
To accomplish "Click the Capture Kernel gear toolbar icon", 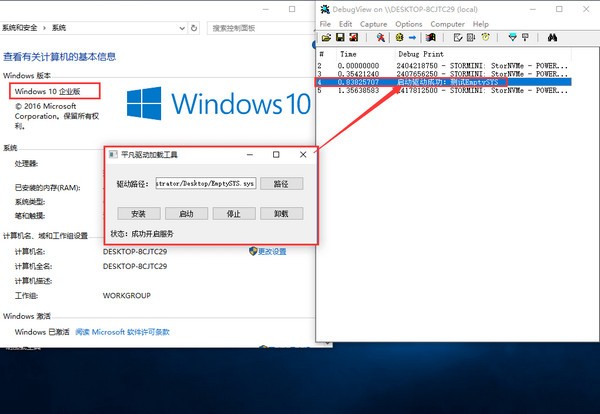I will point(398,37).
